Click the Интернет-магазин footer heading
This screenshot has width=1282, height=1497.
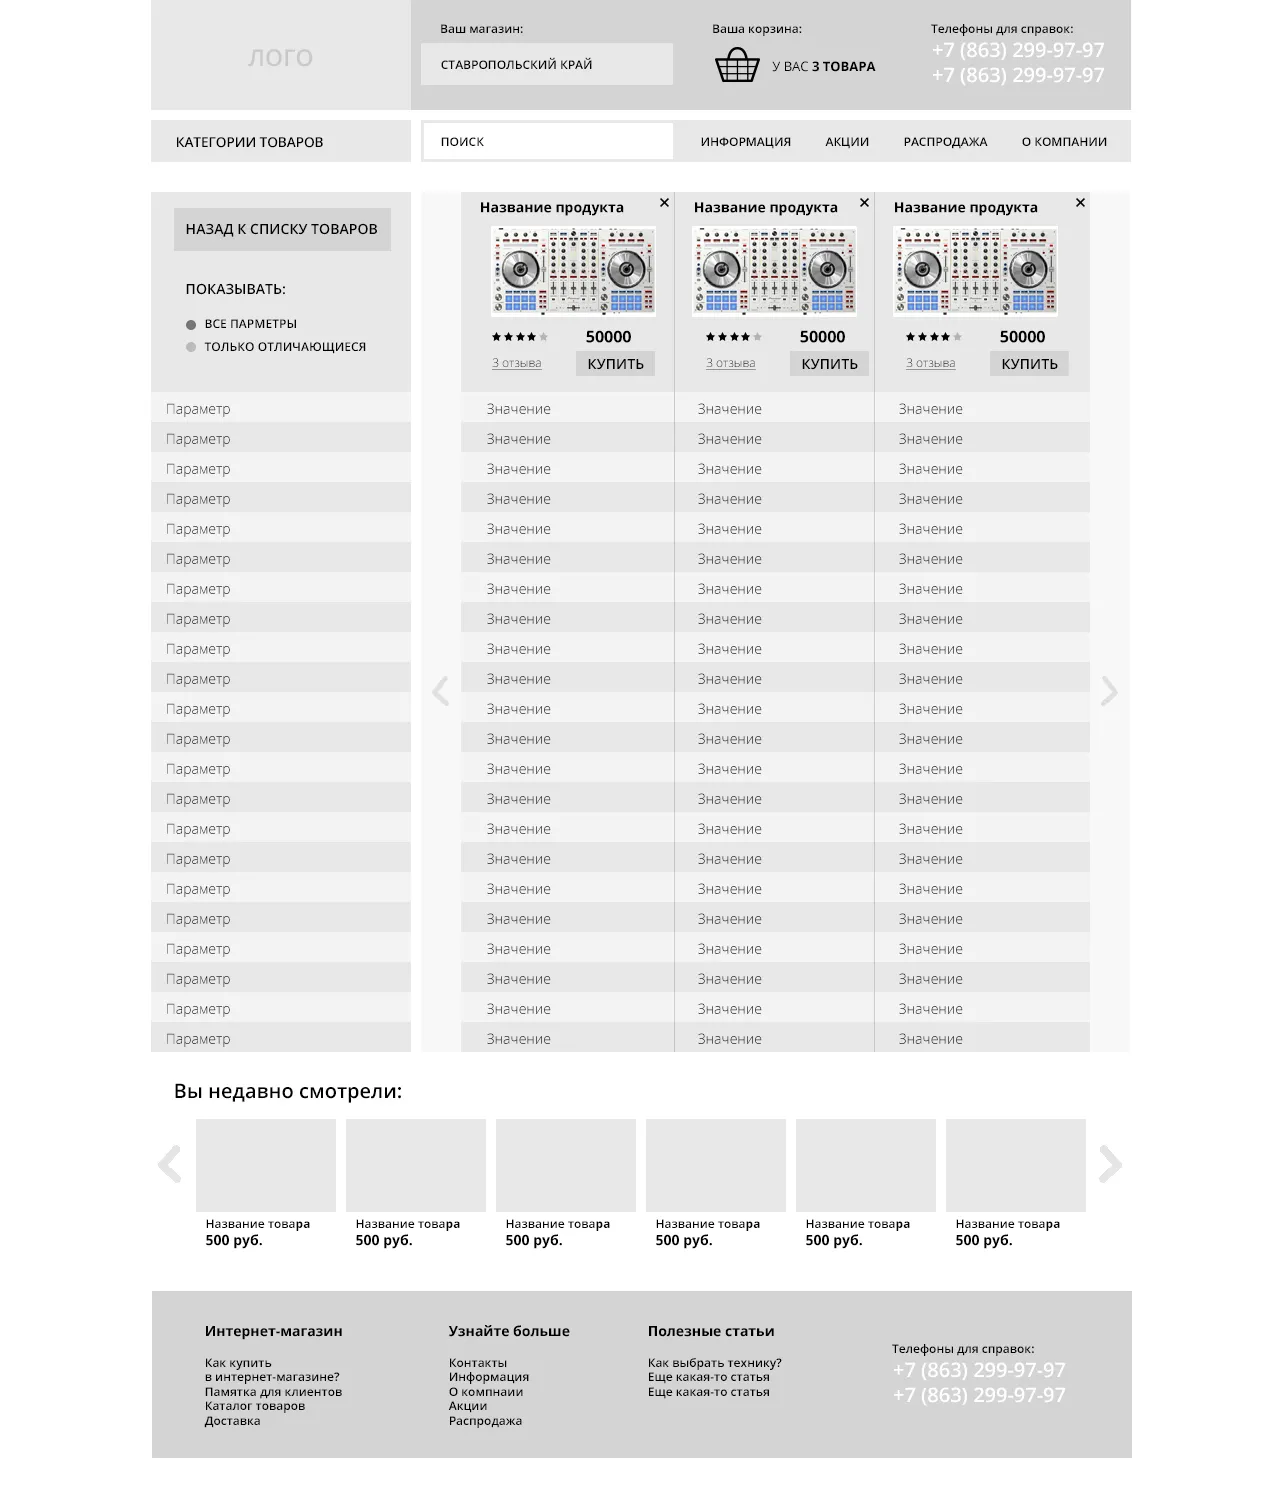click(x=274, y=1331)
